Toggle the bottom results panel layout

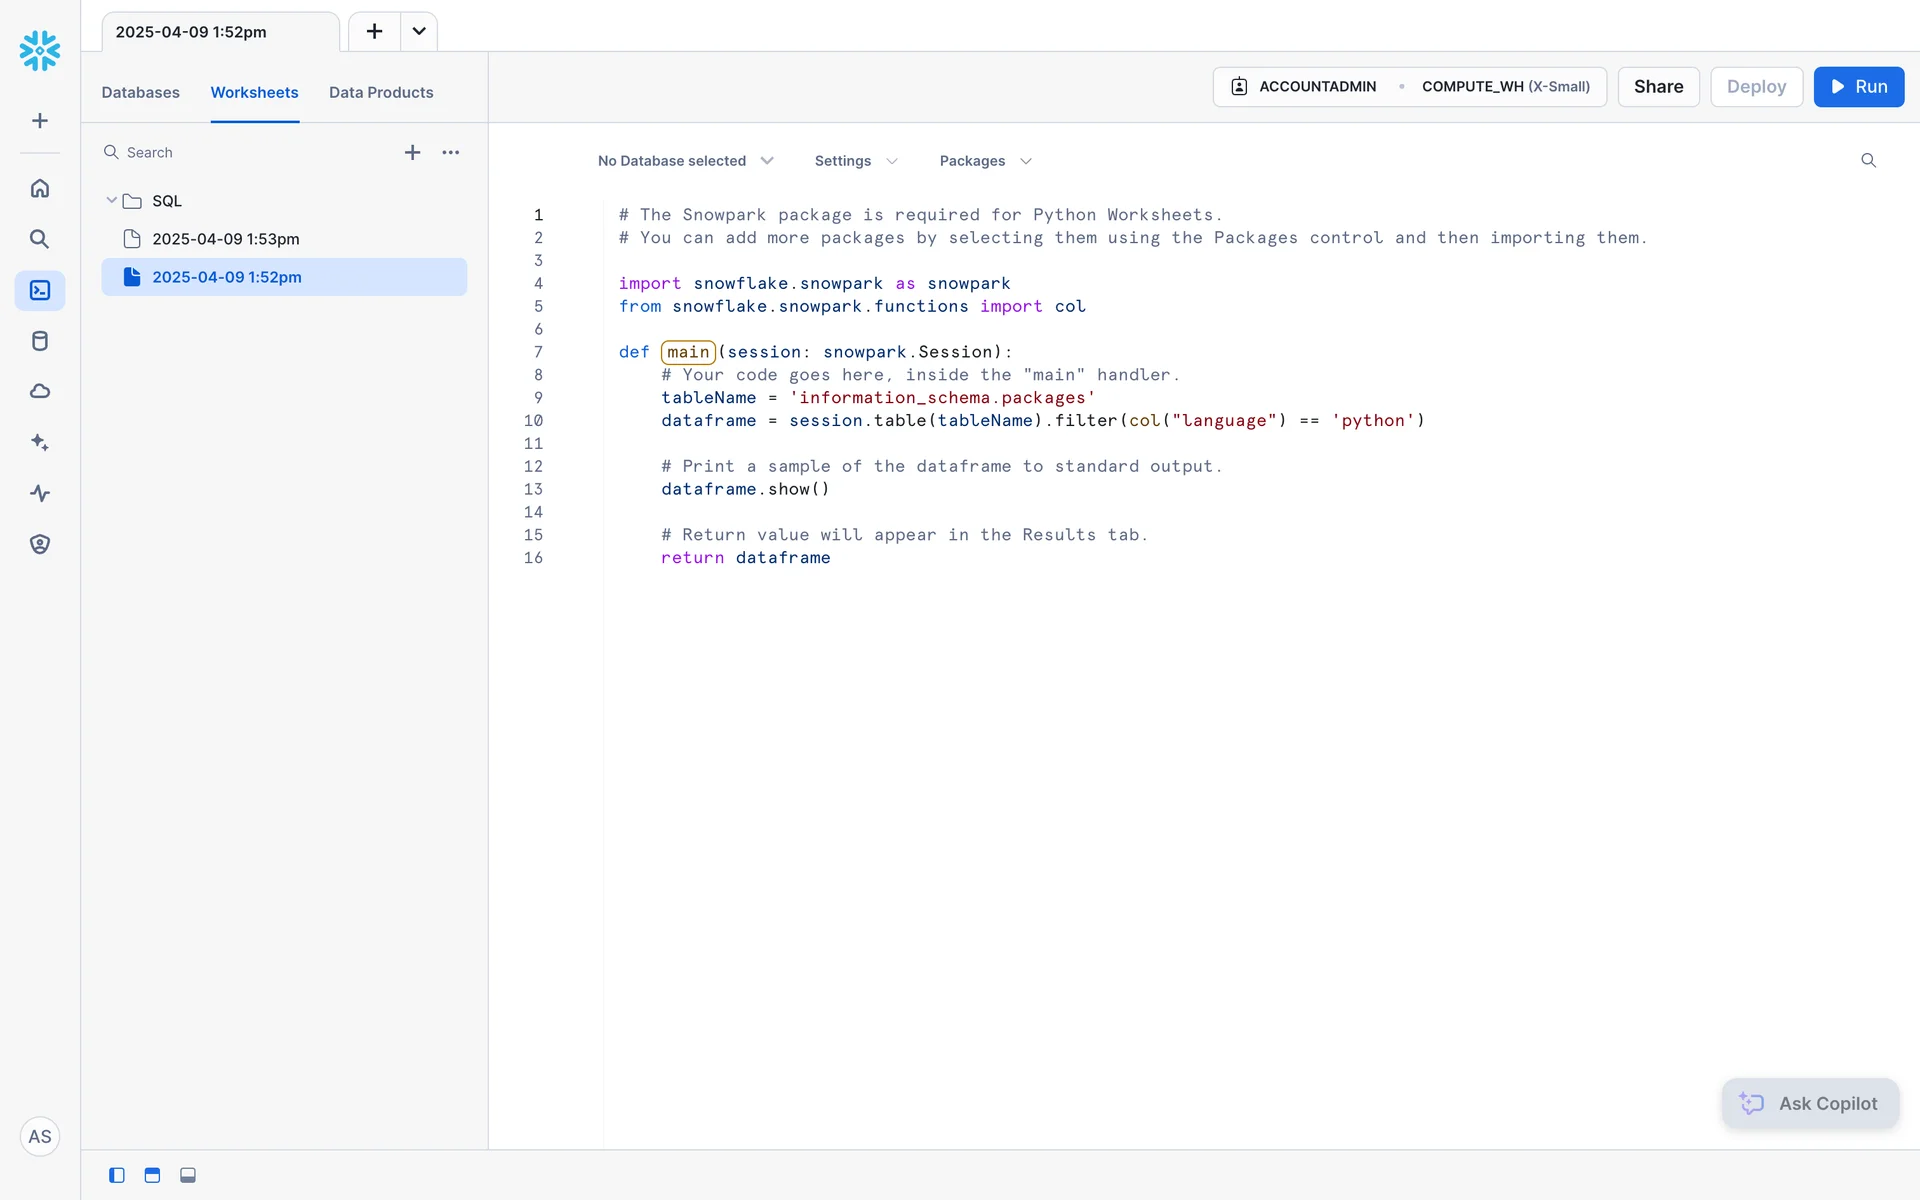tap(188, 1175)
